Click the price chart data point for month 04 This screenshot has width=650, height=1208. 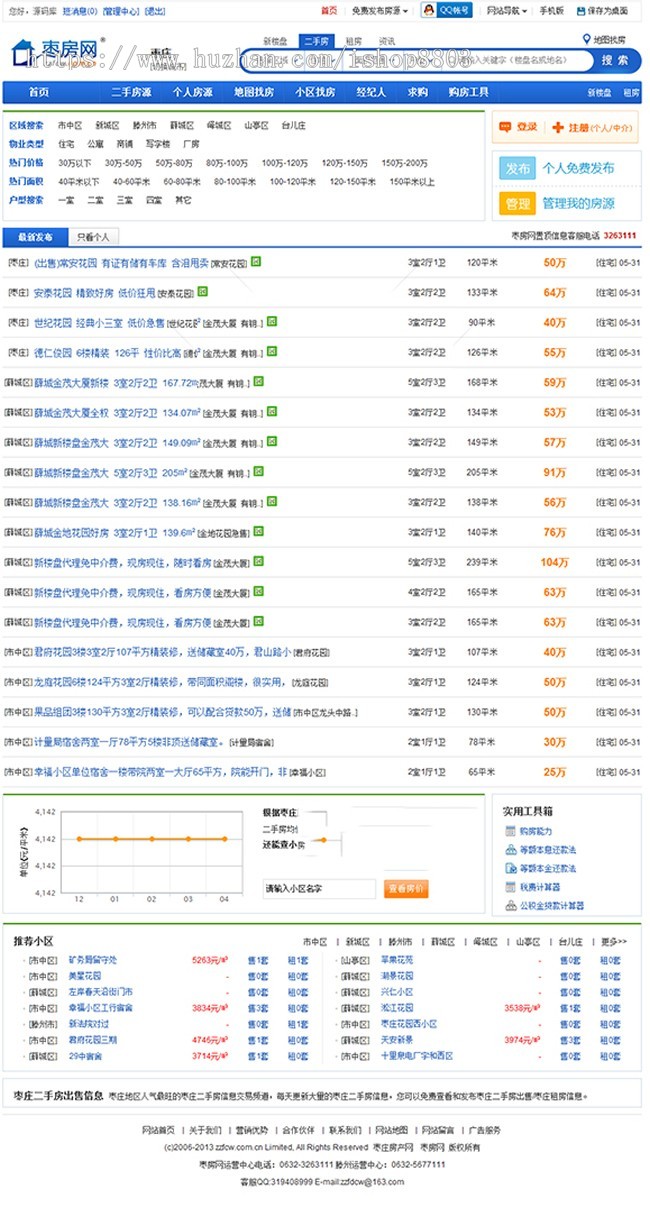224,839
